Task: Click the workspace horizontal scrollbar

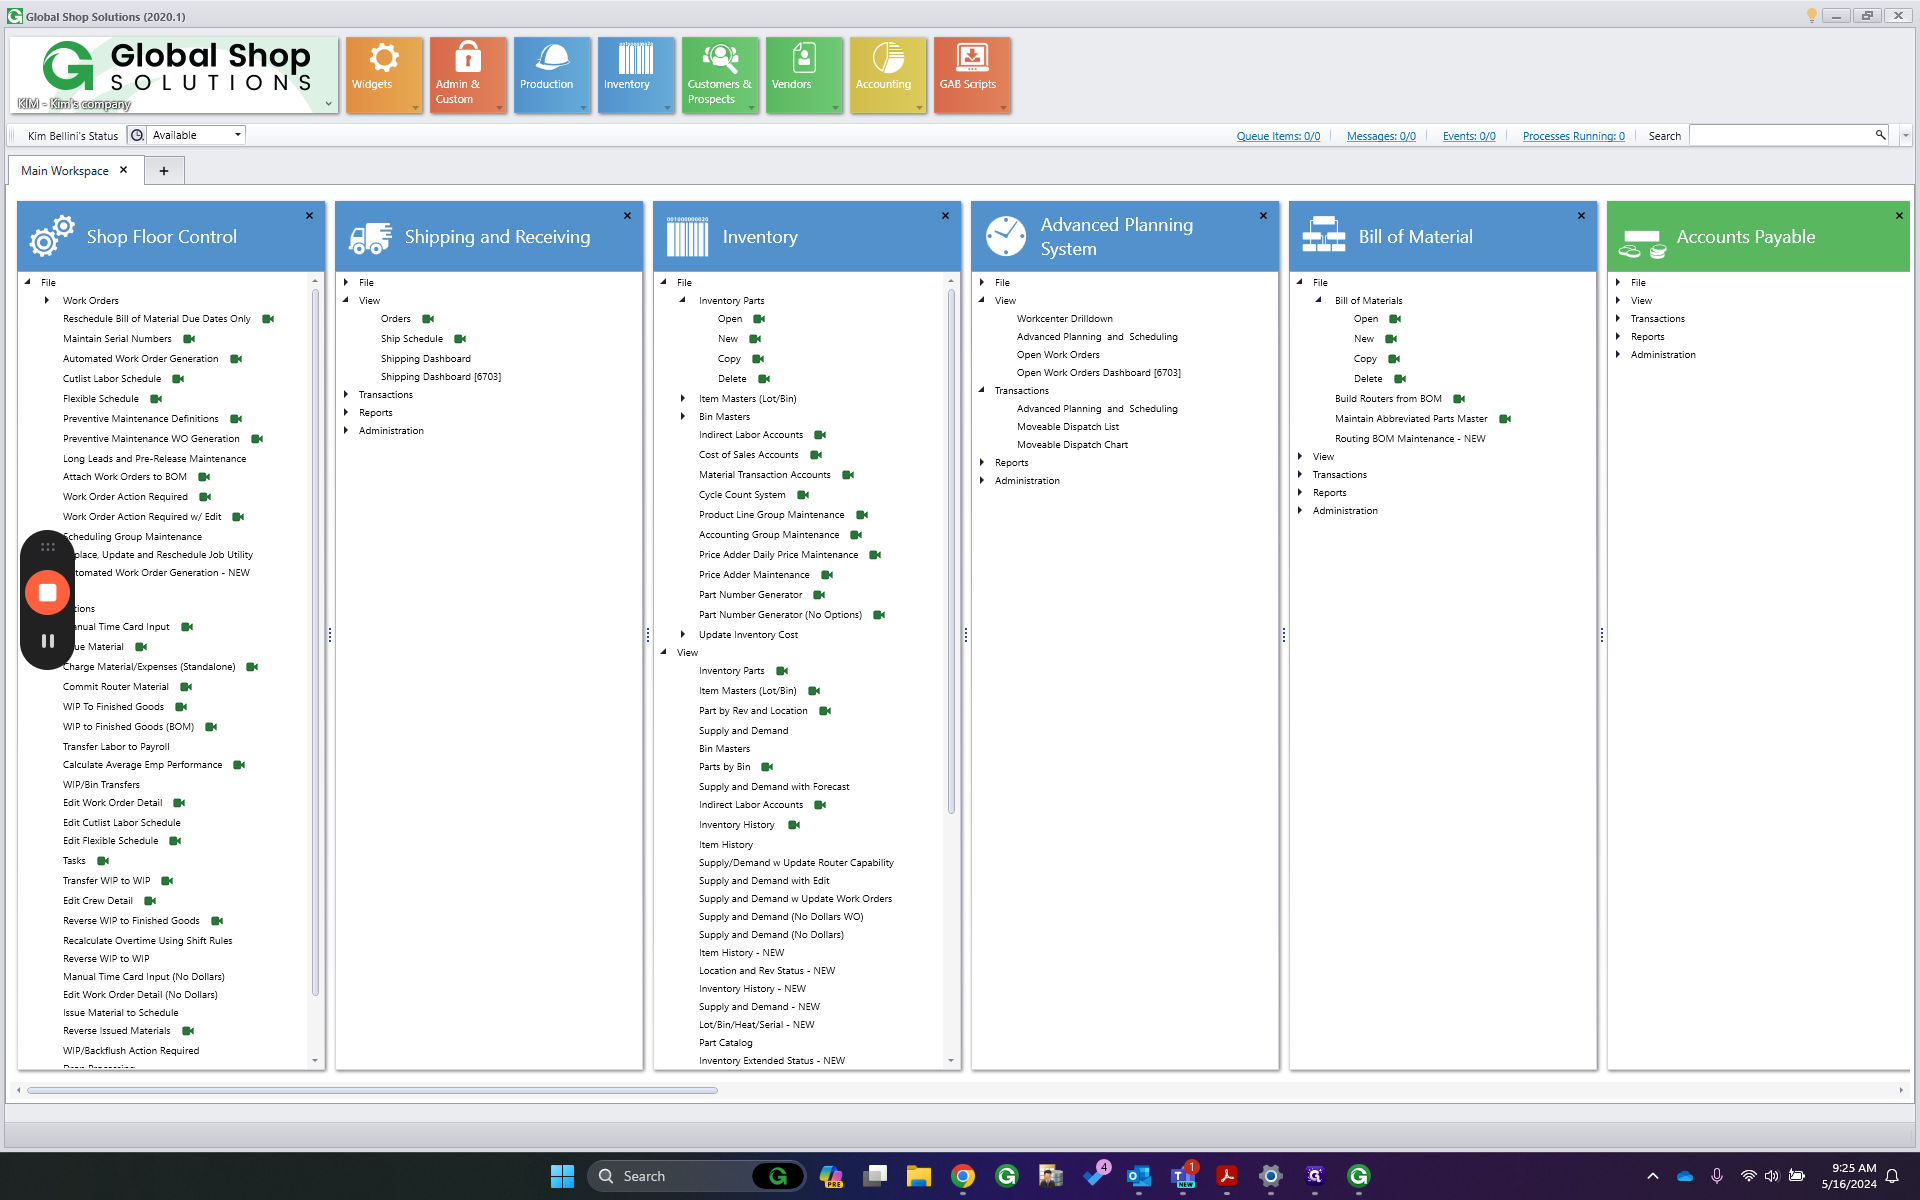Action: point(372,1090)
